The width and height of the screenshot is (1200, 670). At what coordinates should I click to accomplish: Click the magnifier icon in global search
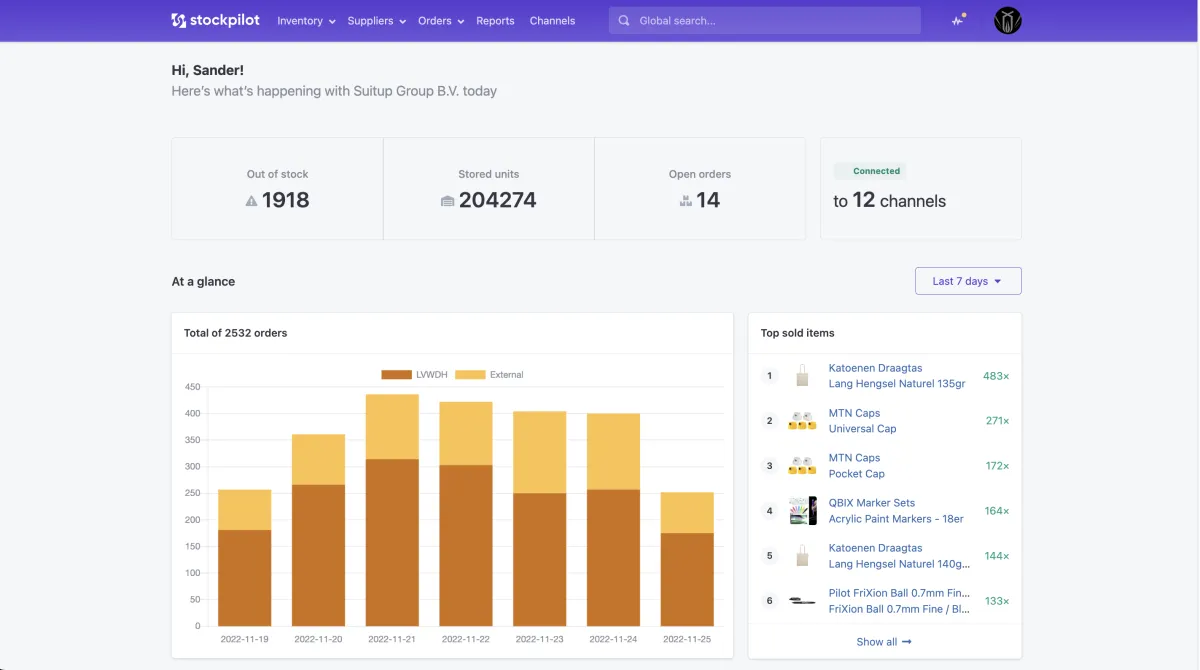coord(624,21)
